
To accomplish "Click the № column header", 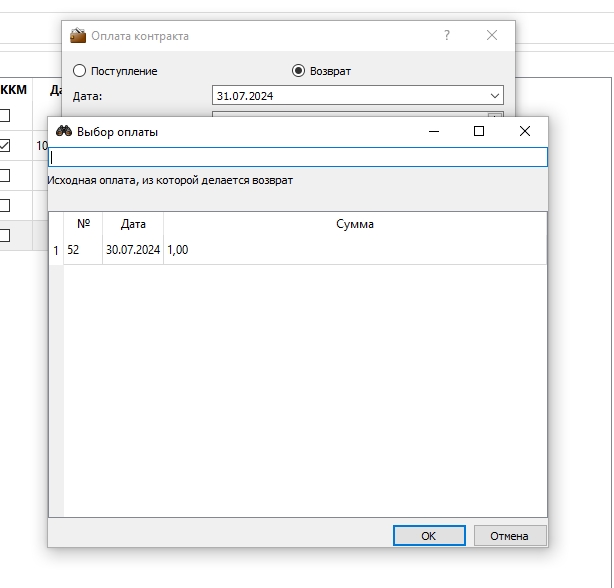I will 83,224.
